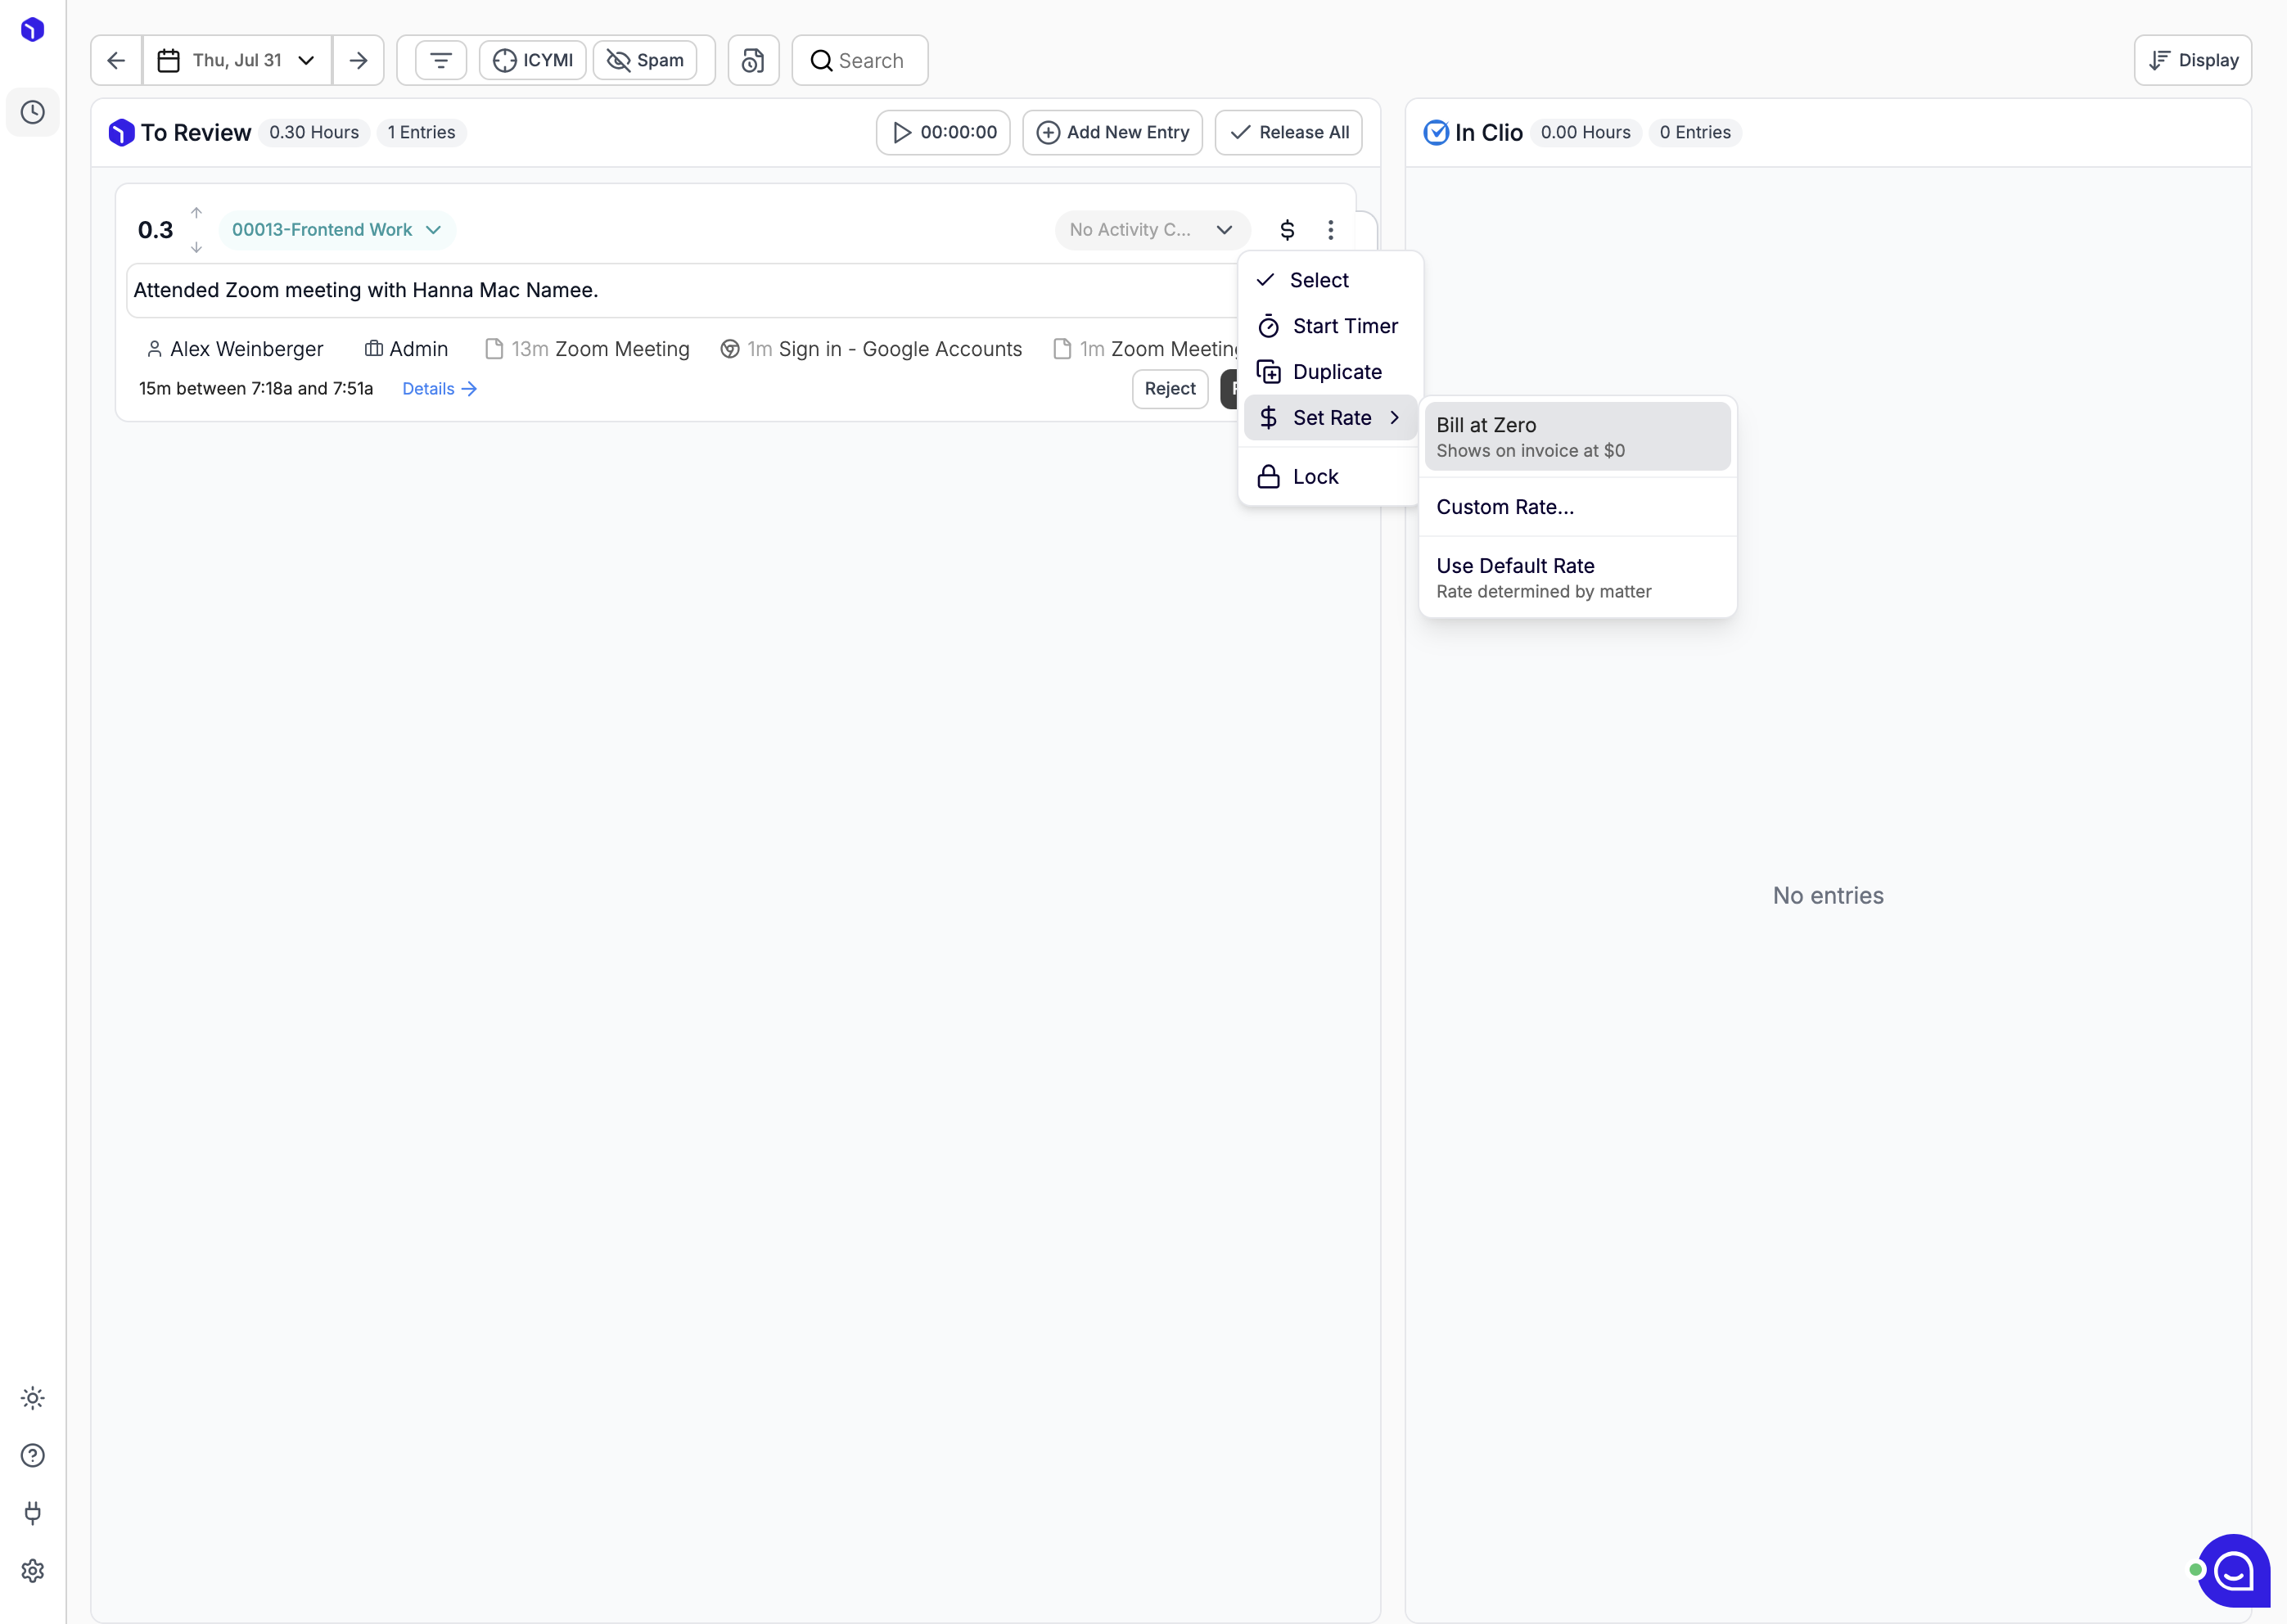
Task: Choose Select in the context menu
Action: pyautogui.click(x=1329, y=280)
